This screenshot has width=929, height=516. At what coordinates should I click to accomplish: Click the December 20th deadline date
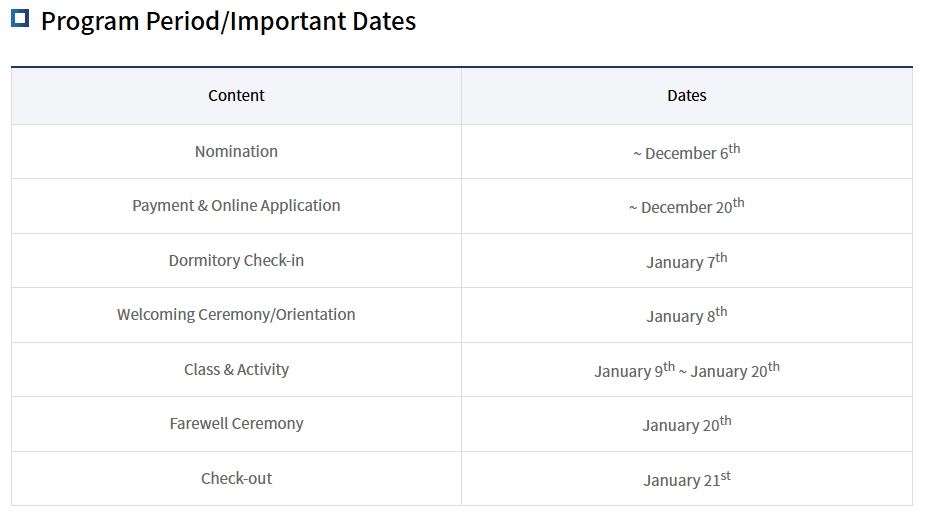click(x=687, y=207)
